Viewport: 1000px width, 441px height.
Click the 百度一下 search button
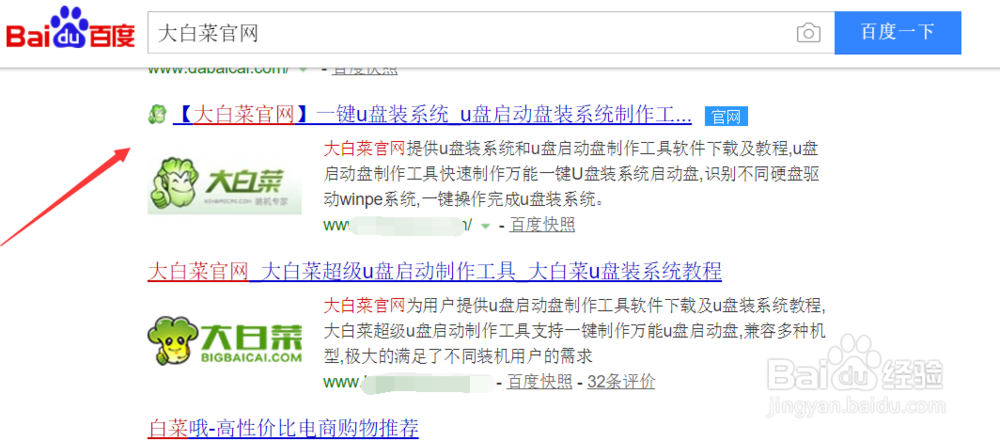click(897, 33)
